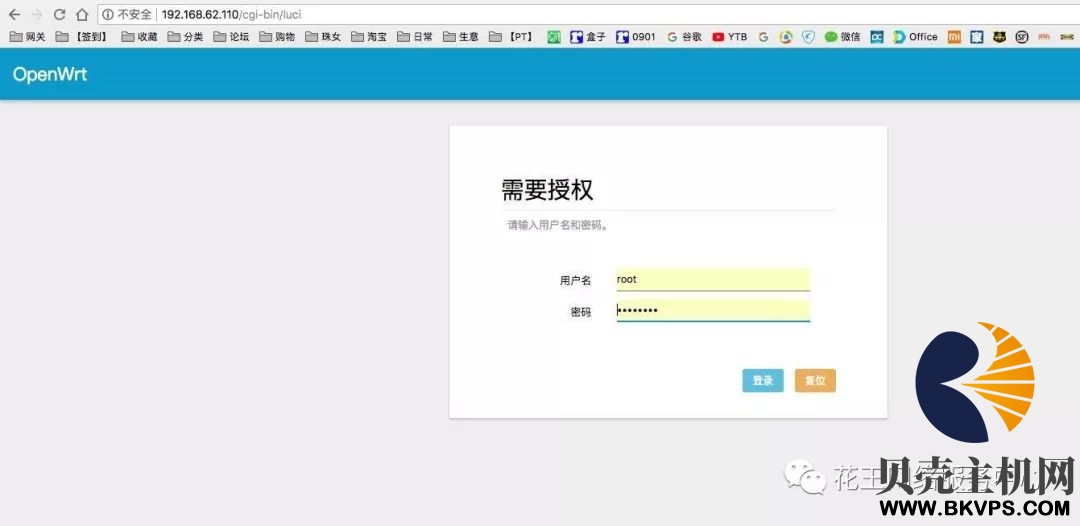Open the 微信 WeChat bookmark
Viewport: 1080px width, 526px height.
(x=842, y=37)
